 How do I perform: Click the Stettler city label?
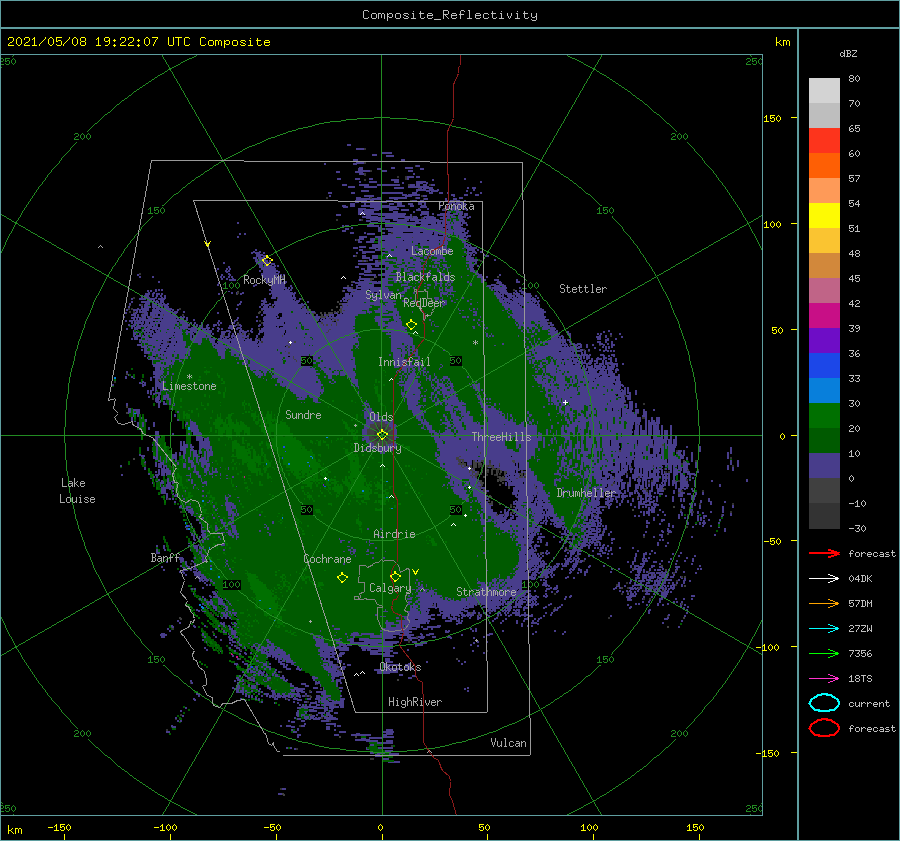pos(583,289)
